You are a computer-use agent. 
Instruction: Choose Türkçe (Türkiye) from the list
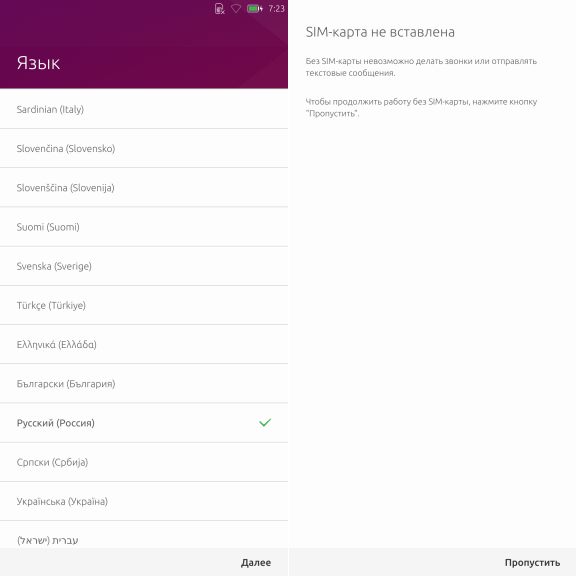pos(144,305)
